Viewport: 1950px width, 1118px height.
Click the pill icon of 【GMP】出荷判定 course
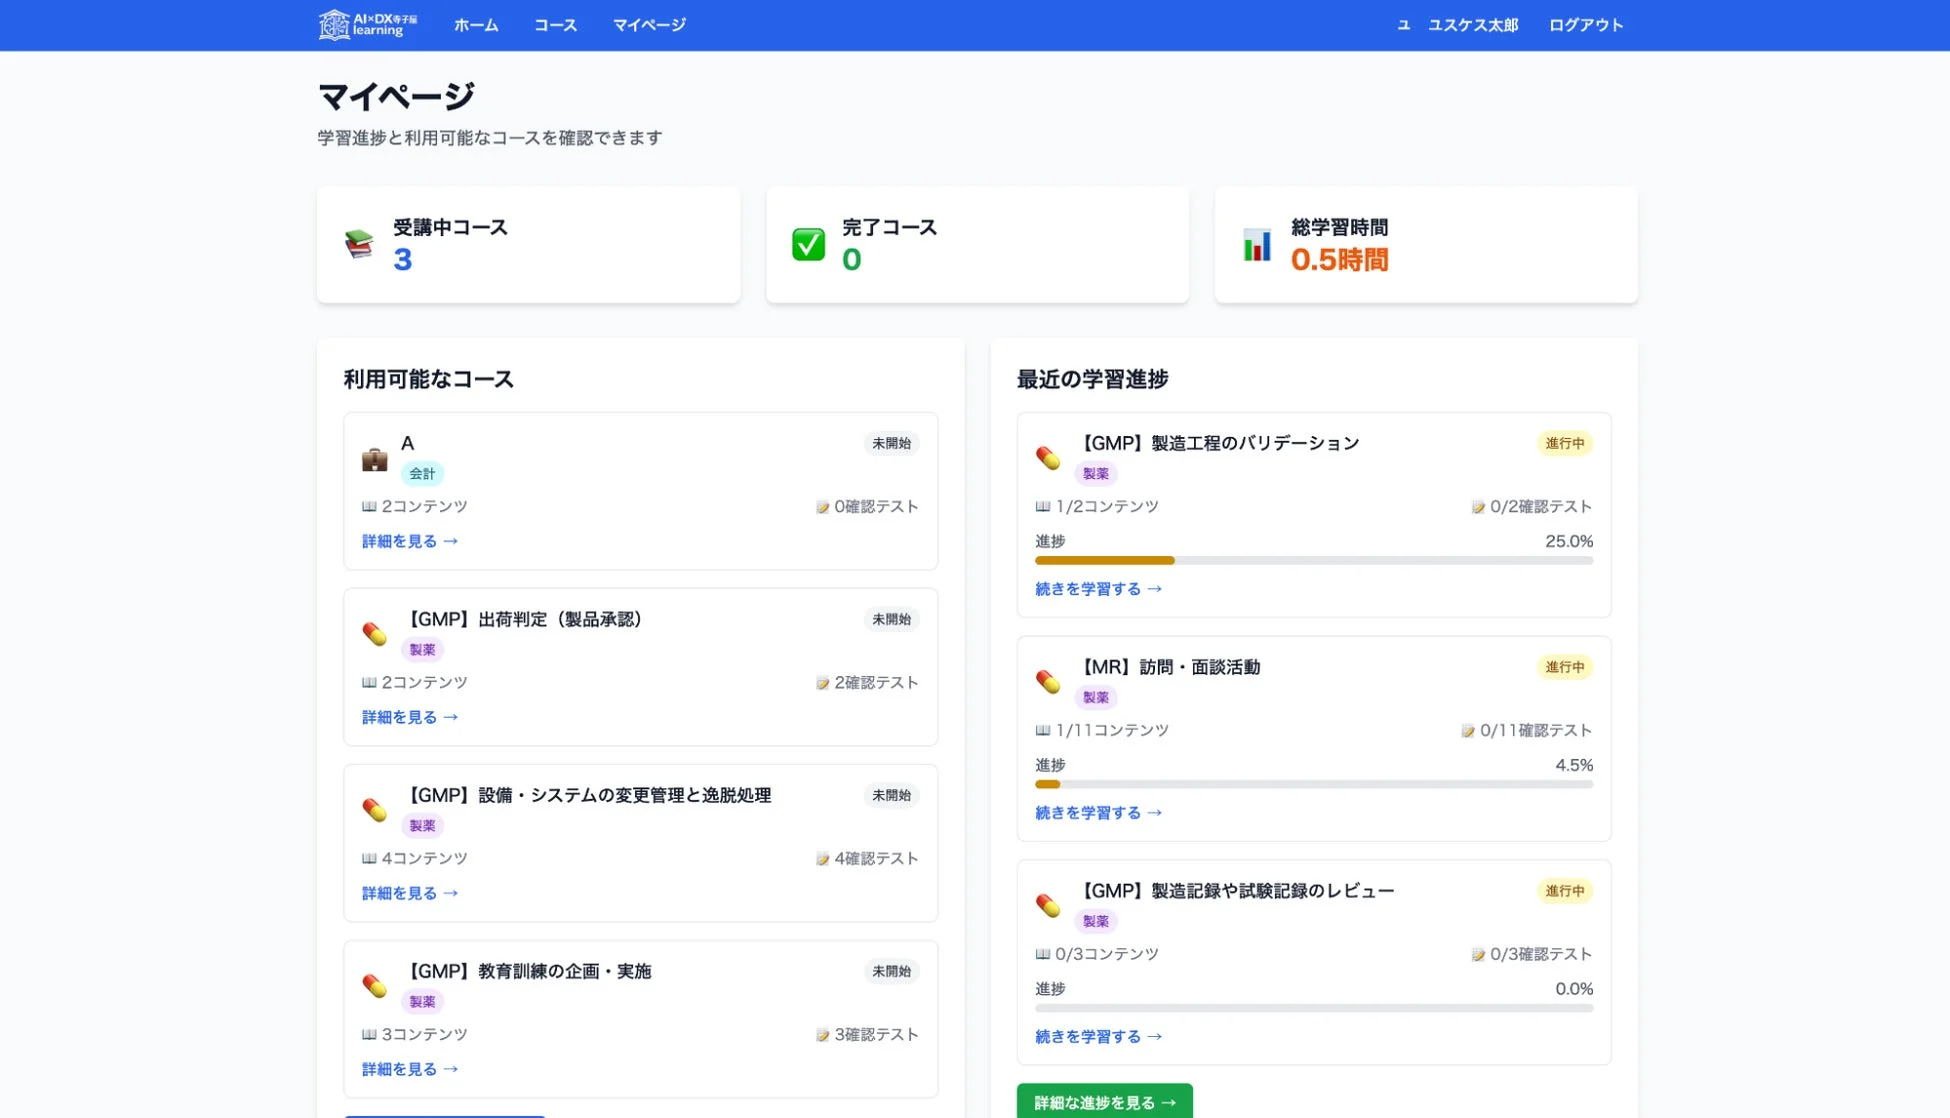pos(375,634)
